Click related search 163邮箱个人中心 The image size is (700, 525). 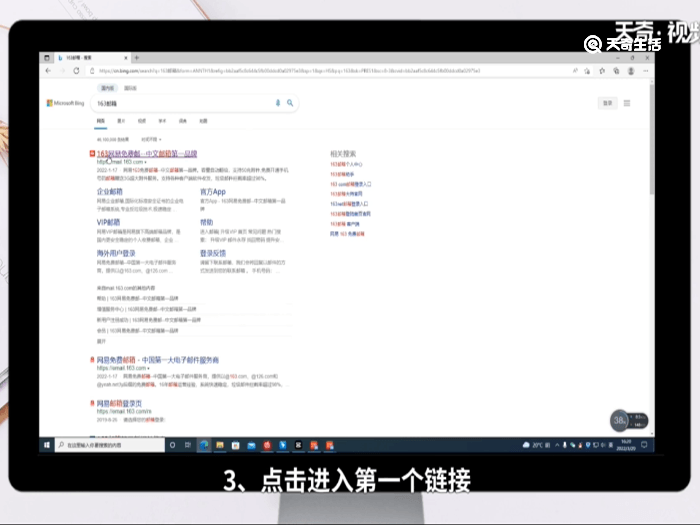pos(346,164)
